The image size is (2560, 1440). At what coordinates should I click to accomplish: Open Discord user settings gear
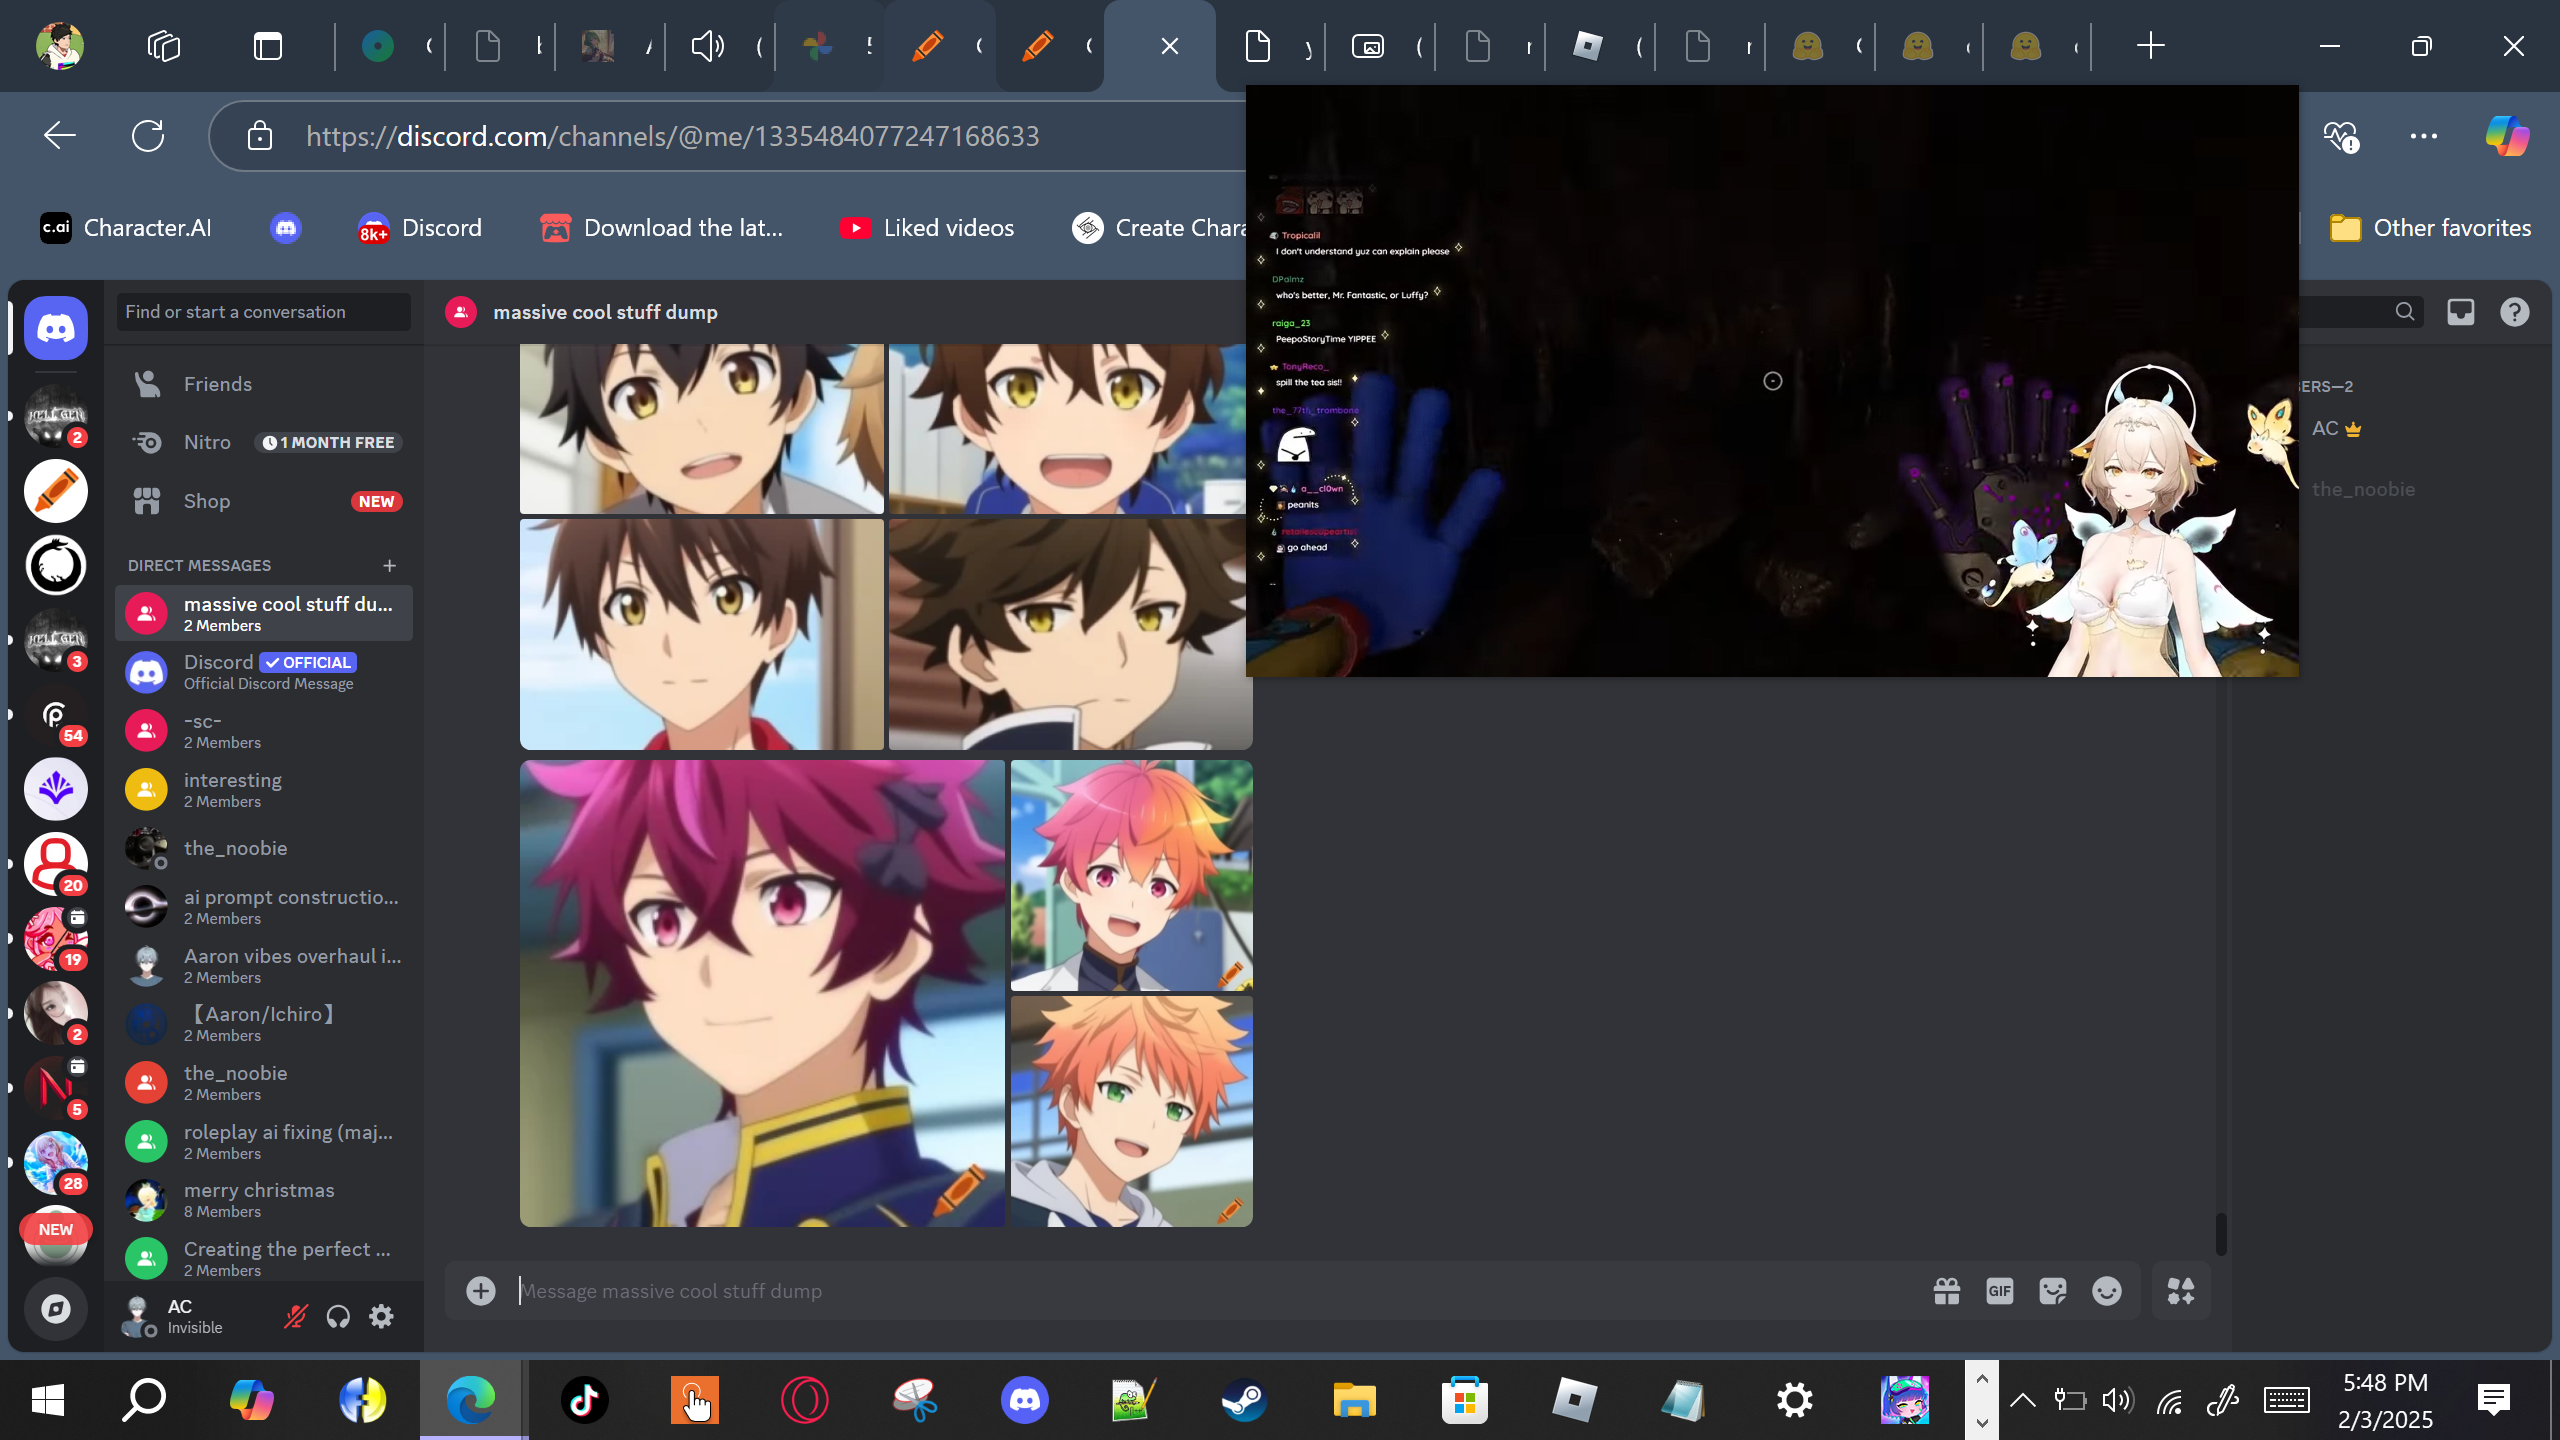(381, 1316)
